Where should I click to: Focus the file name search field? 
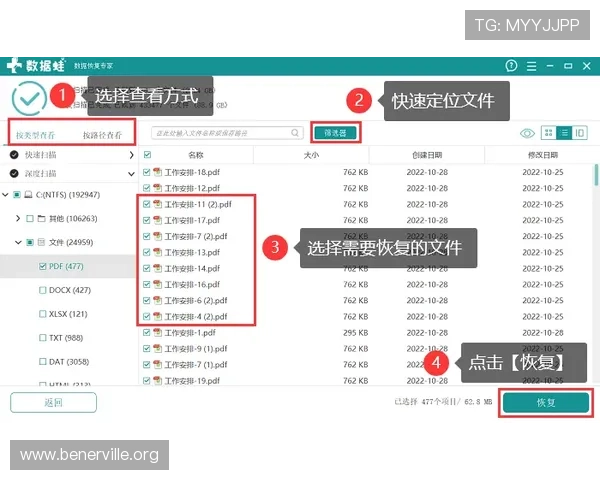pyautogui.click(x=227, y=133)
